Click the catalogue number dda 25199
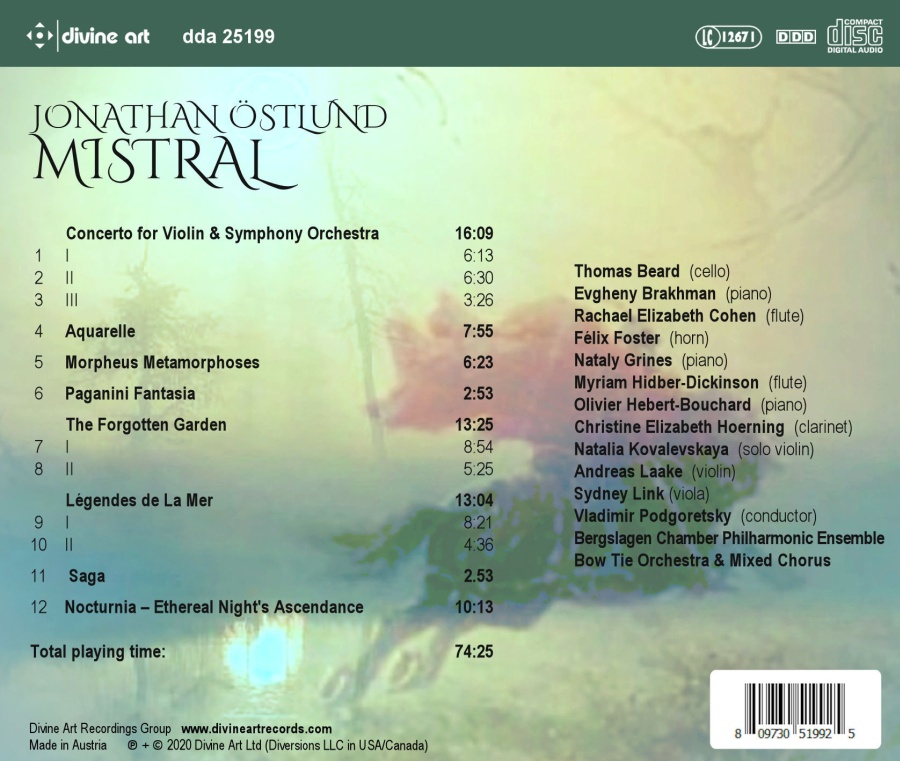The width and height of the screenshot is (900, 761). [228, 37]
